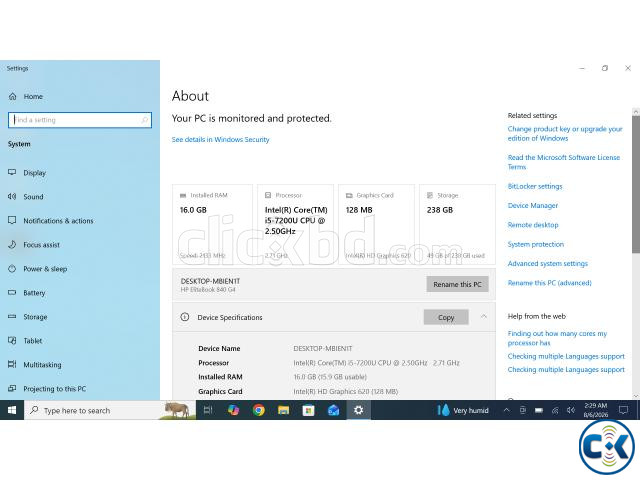Collapse the Device Specifications section
The width and height of the screenshot is (640, 480).
[484, 317]
